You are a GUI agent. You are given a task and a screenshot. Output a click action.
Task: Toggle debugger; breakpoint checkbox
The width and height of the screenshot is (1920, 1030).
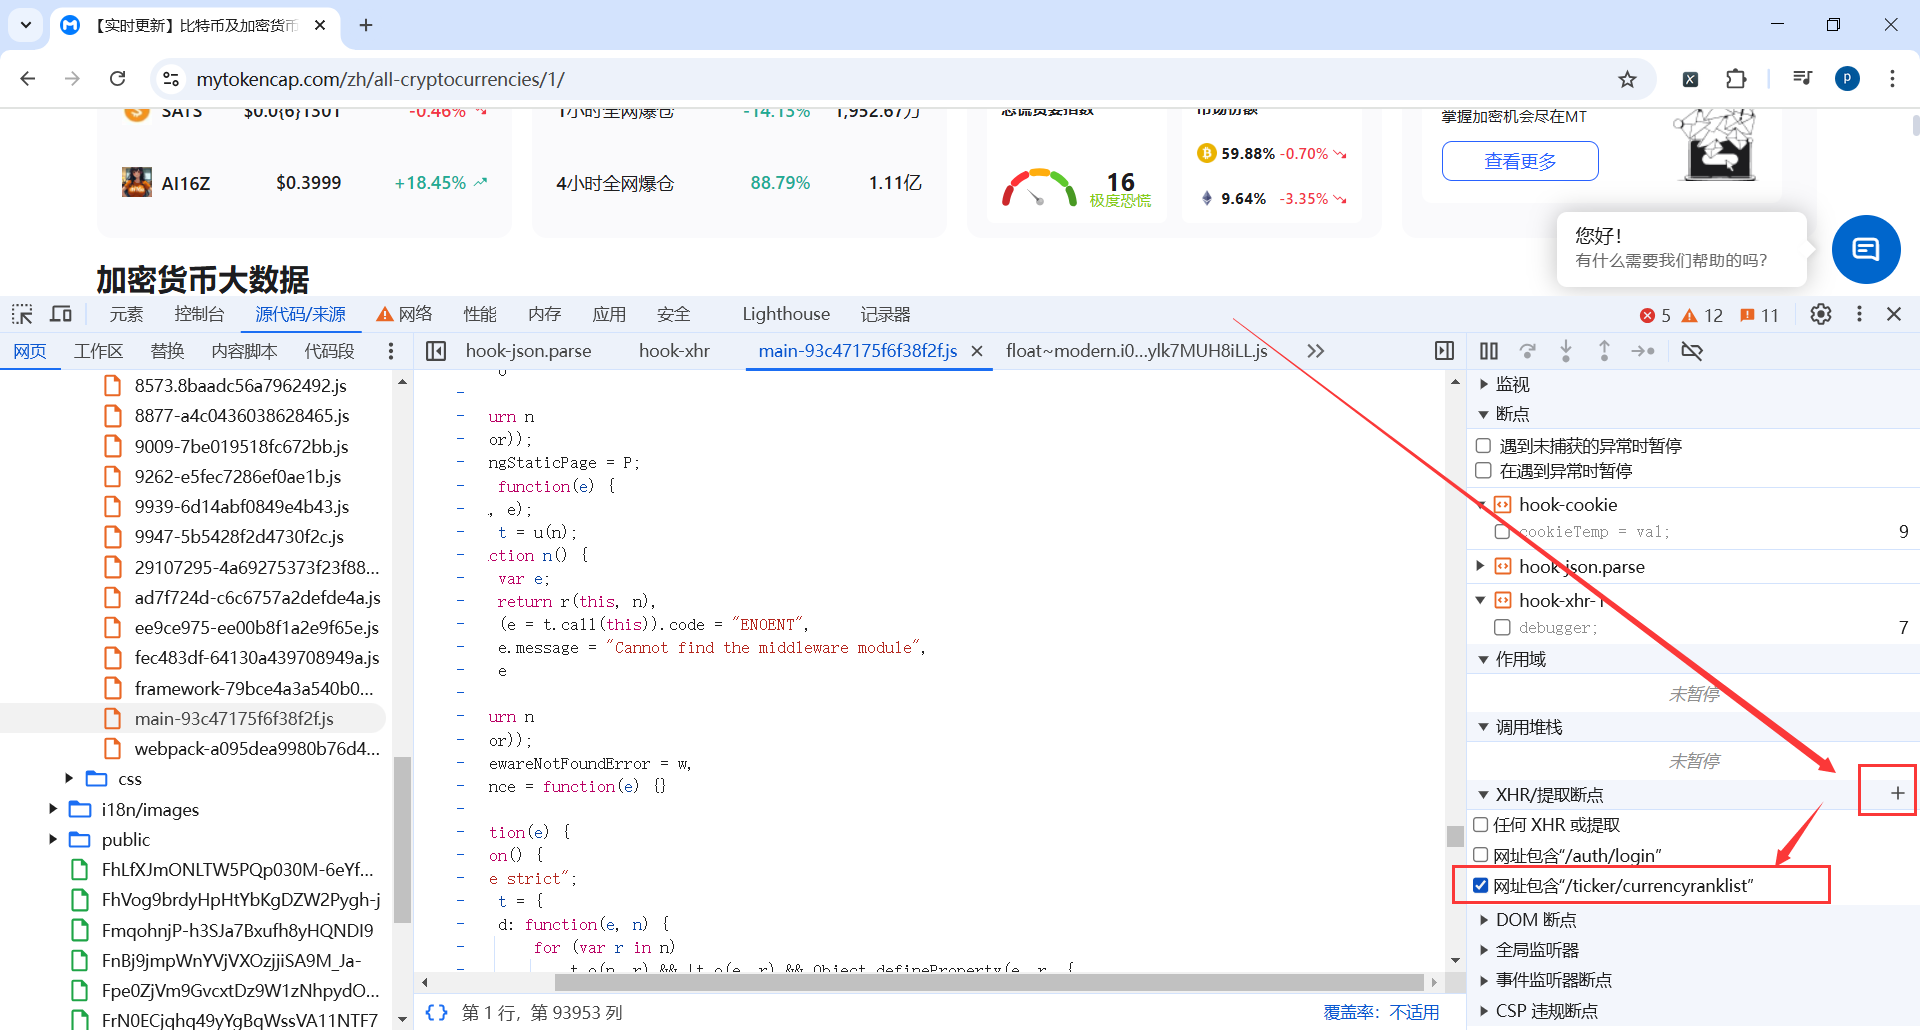(1502, 628)
